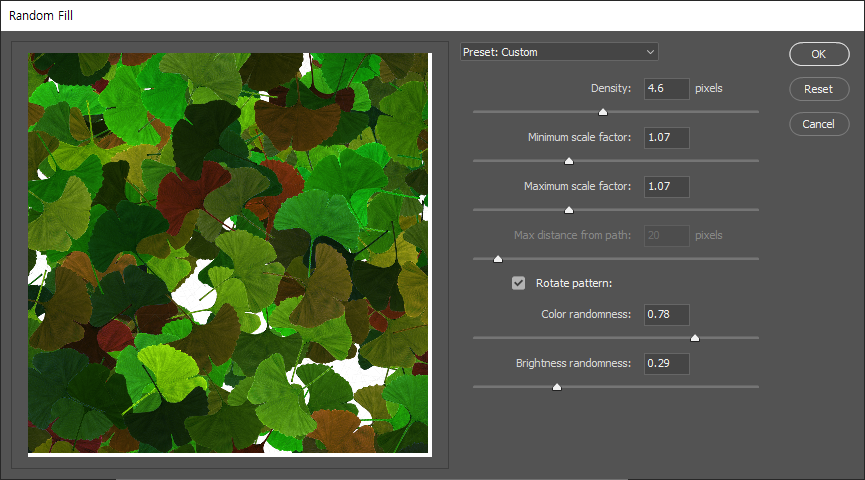Screen dimensions: 865x480
Task: Cancel the Random Fill dialog
Action: pos(819,124)
